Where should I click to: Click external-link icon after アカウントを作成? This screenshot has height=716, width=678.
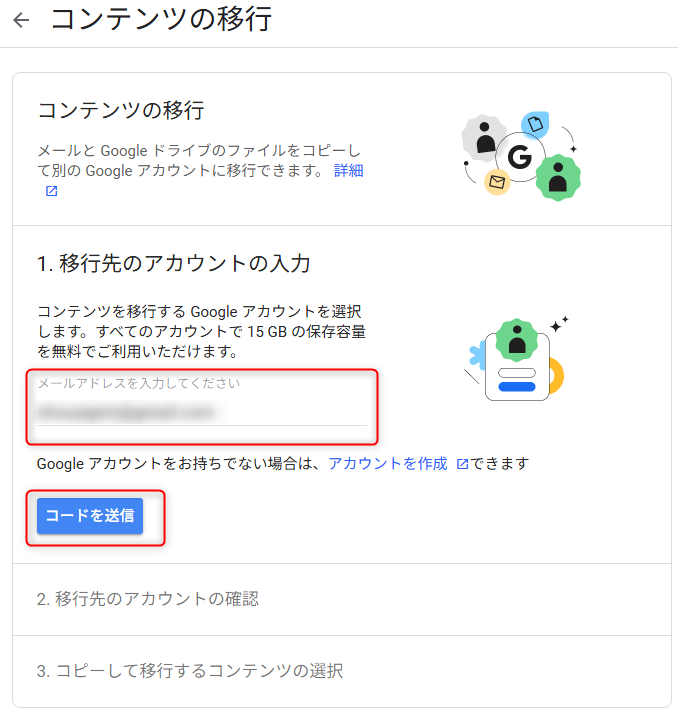[x=463, y=464]
